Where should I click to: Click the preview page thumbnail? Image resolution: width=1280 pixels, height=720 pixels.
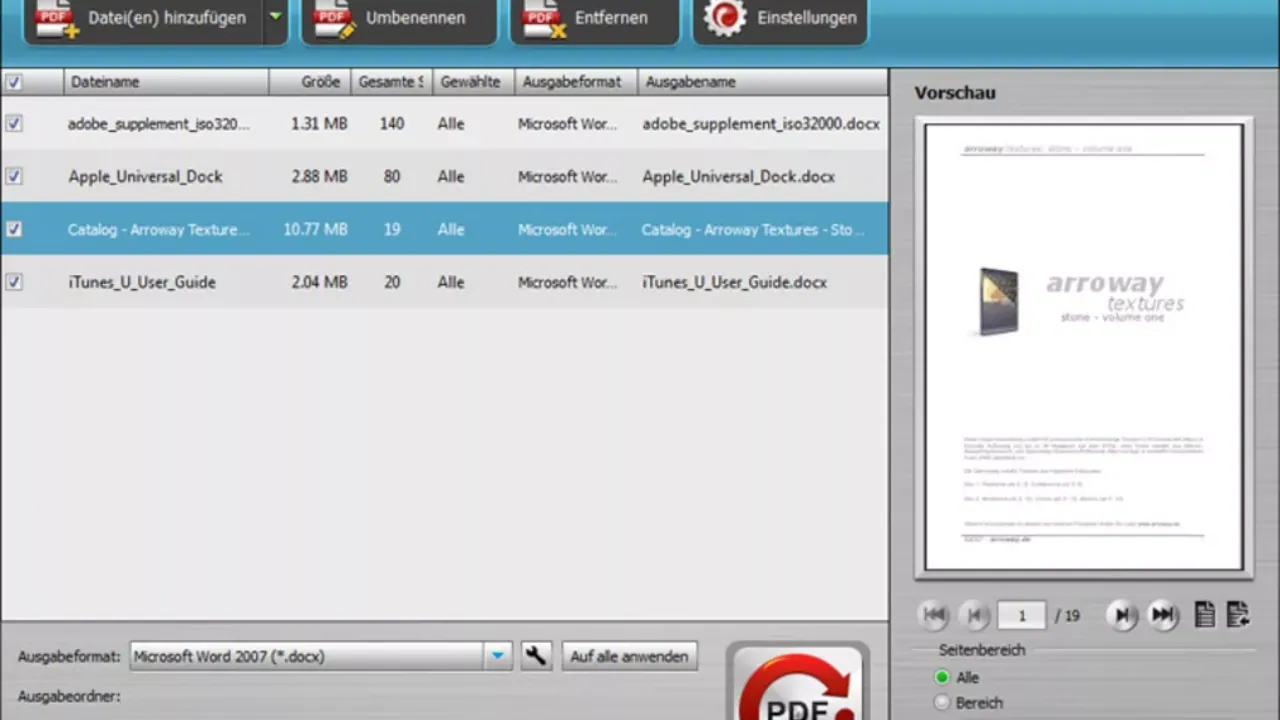coord(1084,347)
